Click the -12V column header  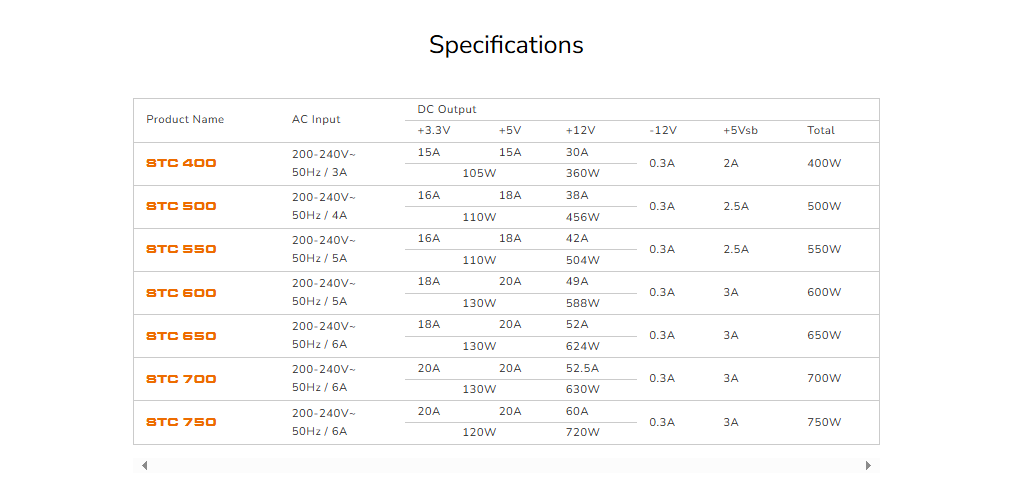(x=663, y=130)
